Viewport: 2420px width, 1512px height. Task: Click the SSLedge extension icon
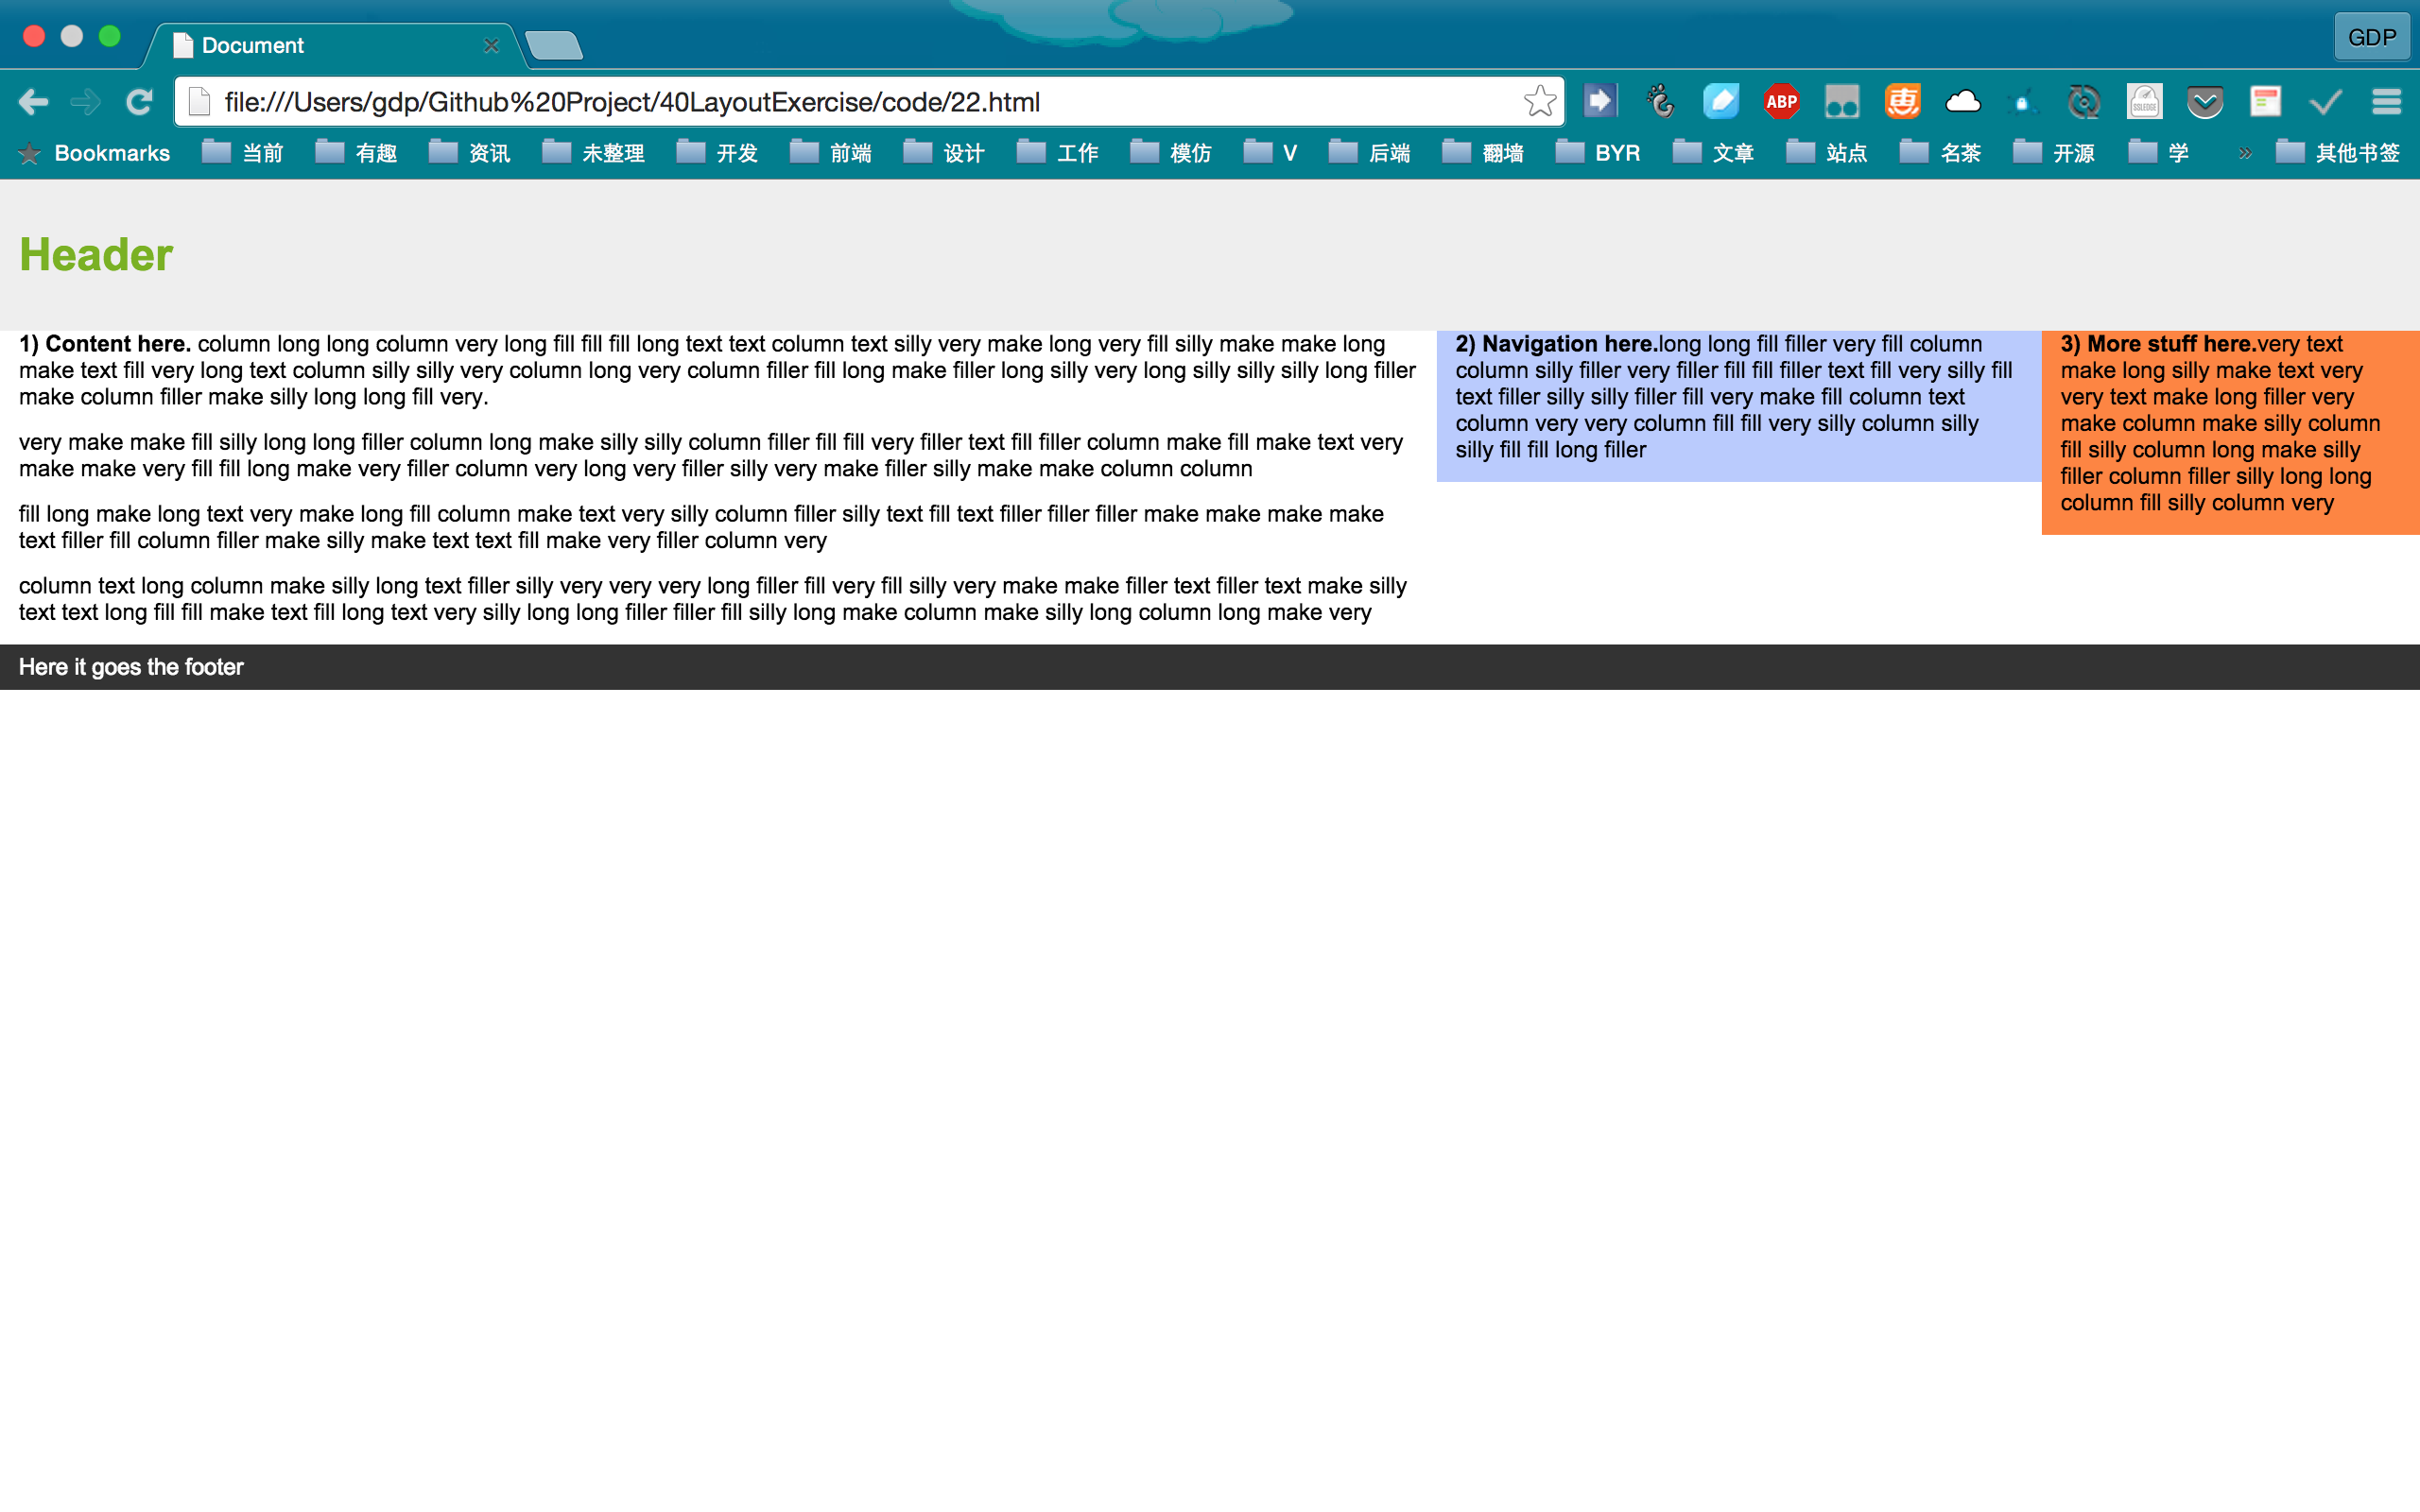click(x=2144, y=101)
